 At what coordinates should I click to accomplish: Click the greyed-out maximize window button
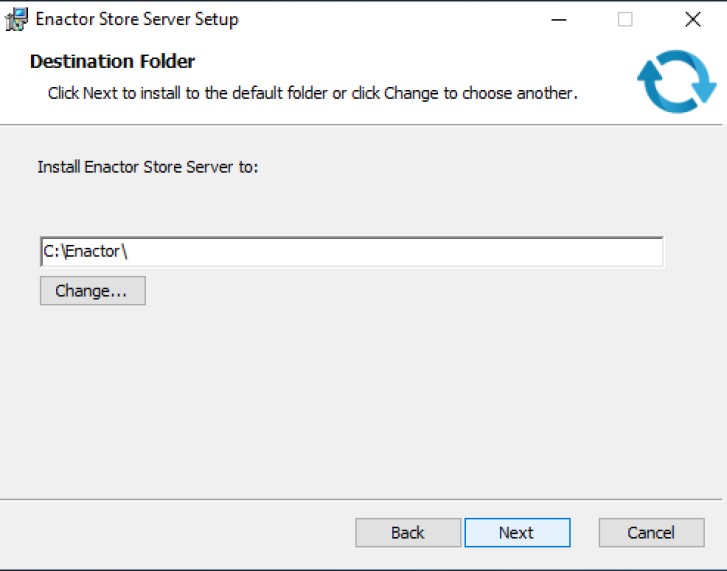coord(625,19)
